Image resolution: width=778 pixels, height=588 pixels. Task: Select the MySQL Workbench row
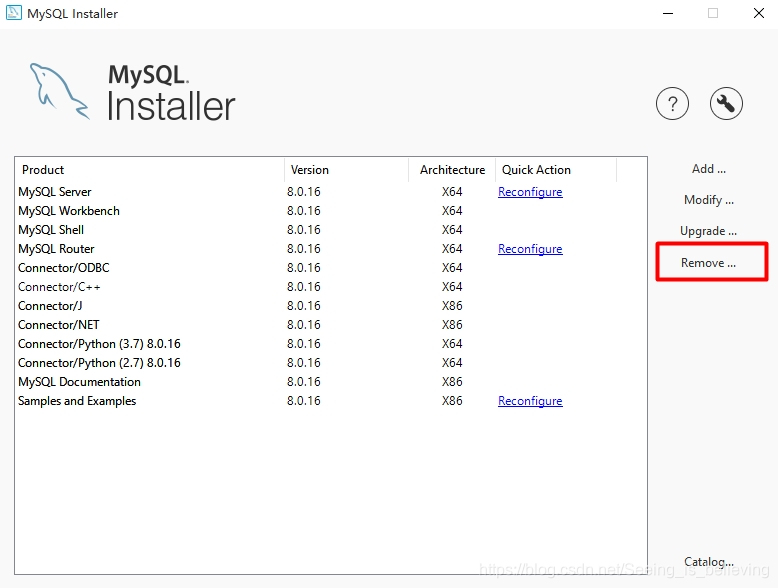pos(330,211)
